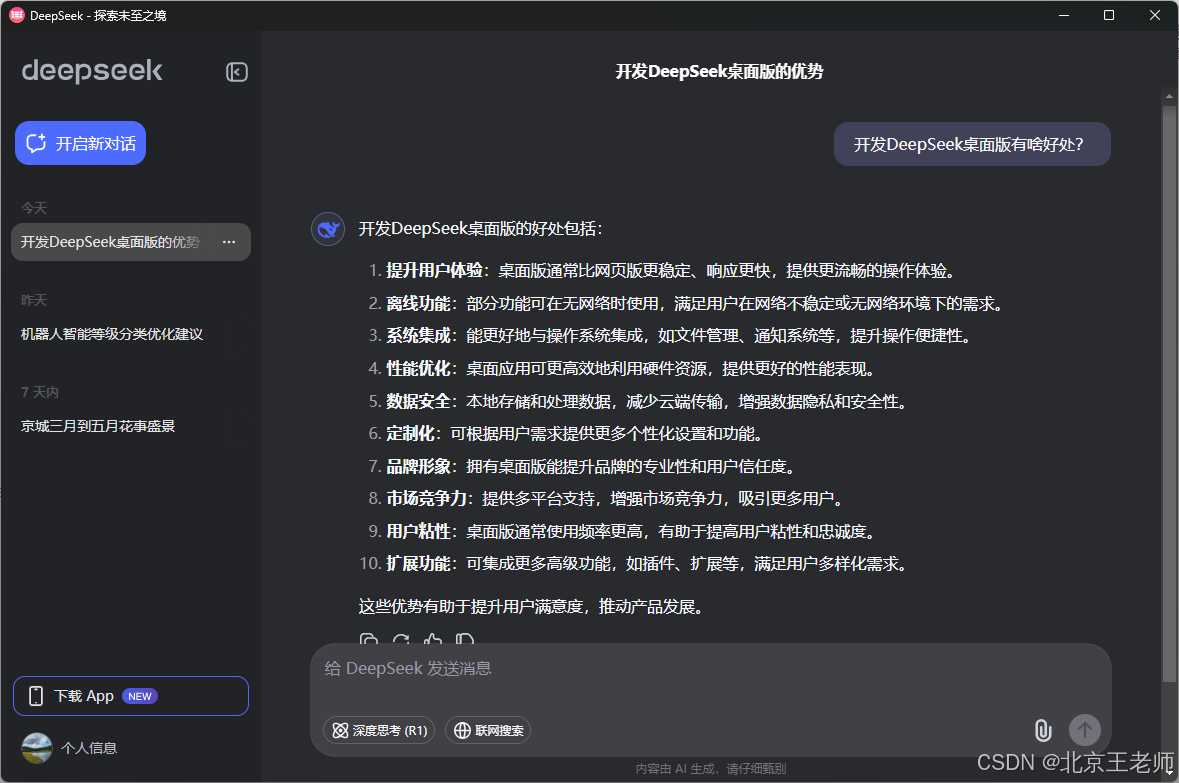Click the 7 天内 section label
Image resolution: width=1179 pixels, height=783 pixels.
pos(40,393)
